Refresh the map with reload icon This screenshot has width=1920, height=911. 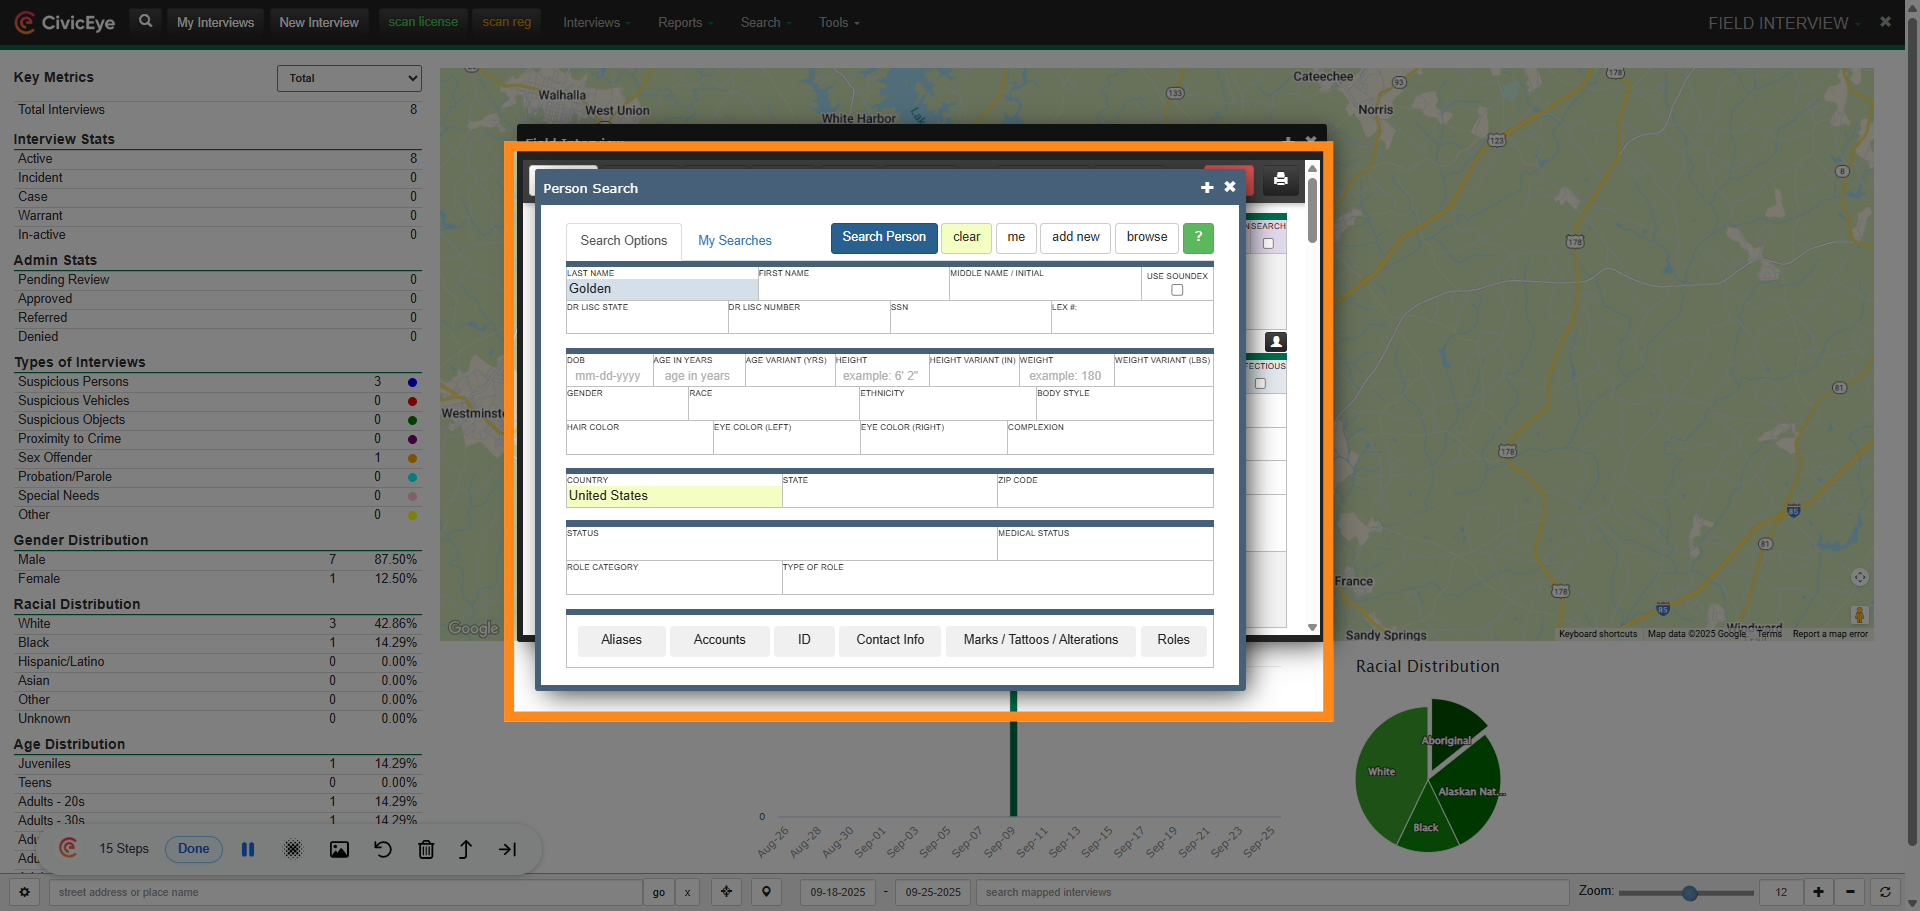point(1885,892)
